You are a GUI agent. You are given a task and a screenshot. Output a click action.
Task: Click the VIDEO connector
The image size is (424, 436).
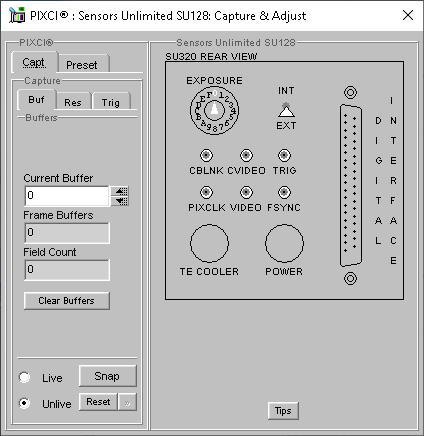246,192
